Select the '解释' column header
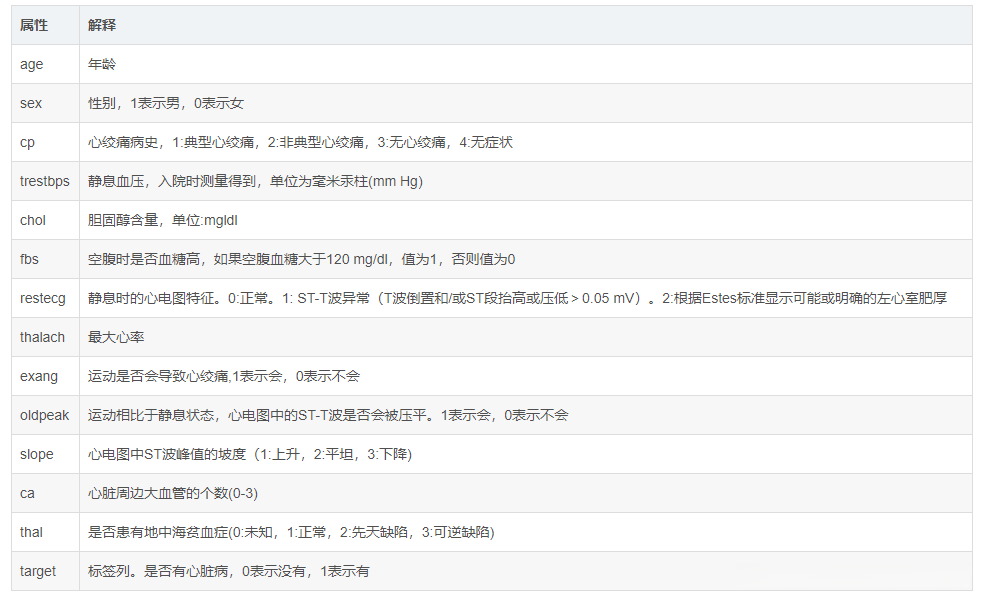Image resolution: width=983 pixels, height=596 pixels. (x=526, y=25)
